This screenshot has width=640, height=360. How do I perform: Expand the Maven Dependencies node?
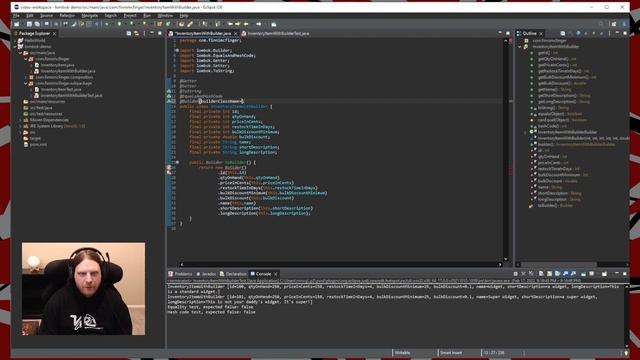20,120
